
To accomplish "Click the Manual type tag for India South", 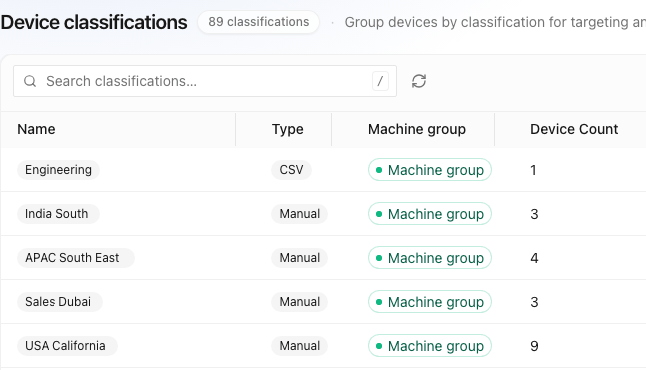I will point(300,214).
